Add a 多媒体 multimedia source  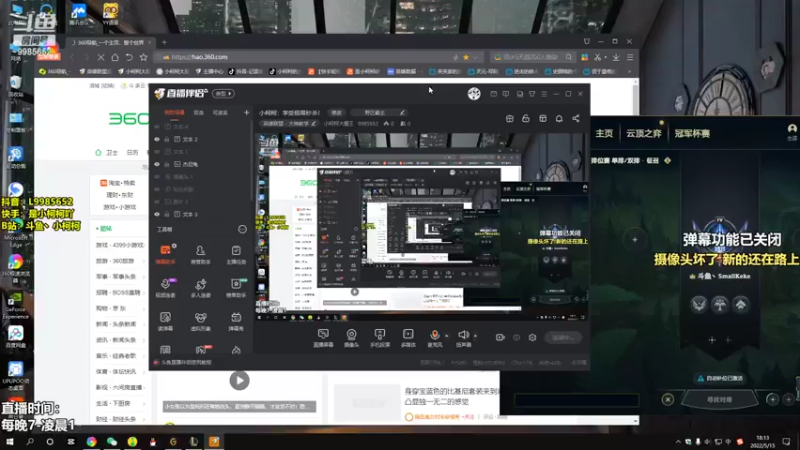[x=408, y=337]
